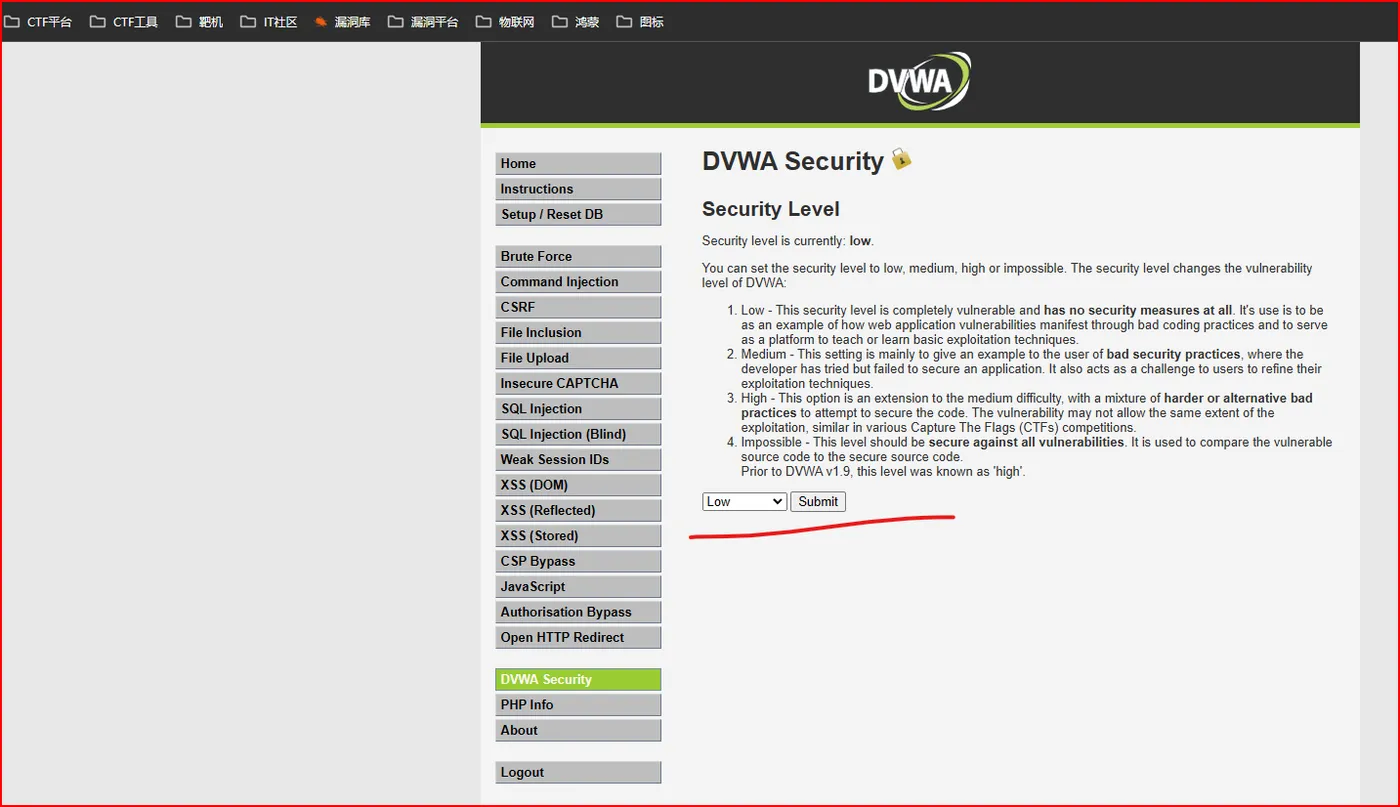Image resolution: width=1400 pixels, height=807 pixels.
Task: Click the bold "bad security practices" text
Action: click(1173, 354)
